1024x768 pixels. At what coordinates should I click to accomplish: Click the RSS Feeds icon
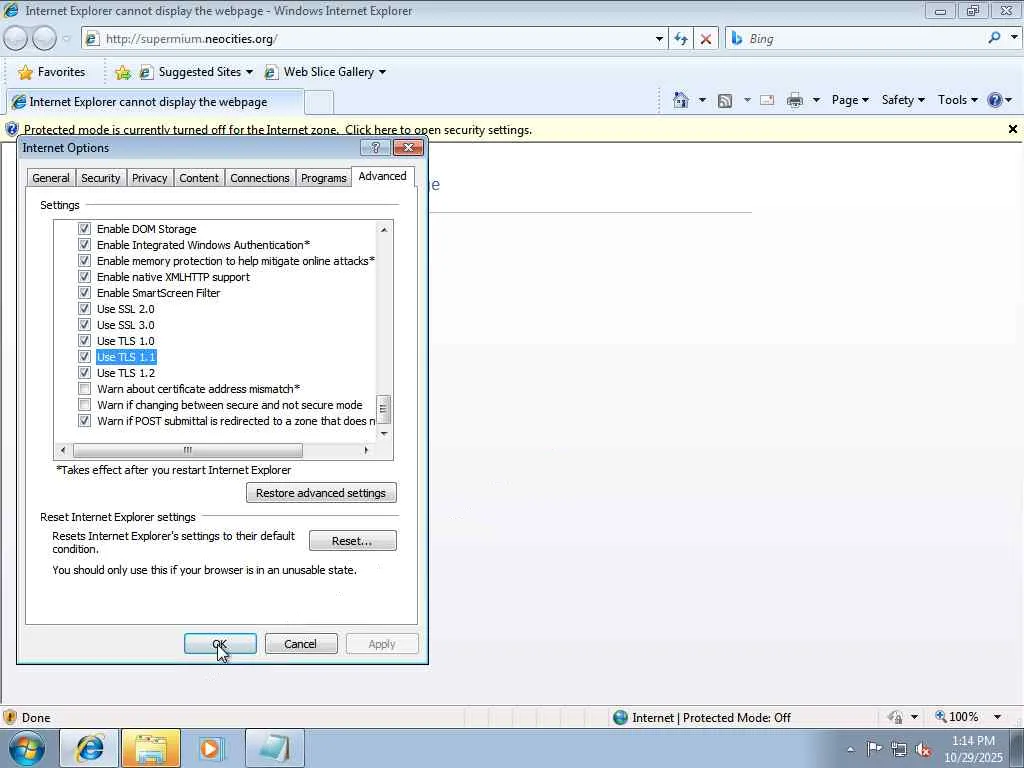pyautogui.click(x=724, y=100)
